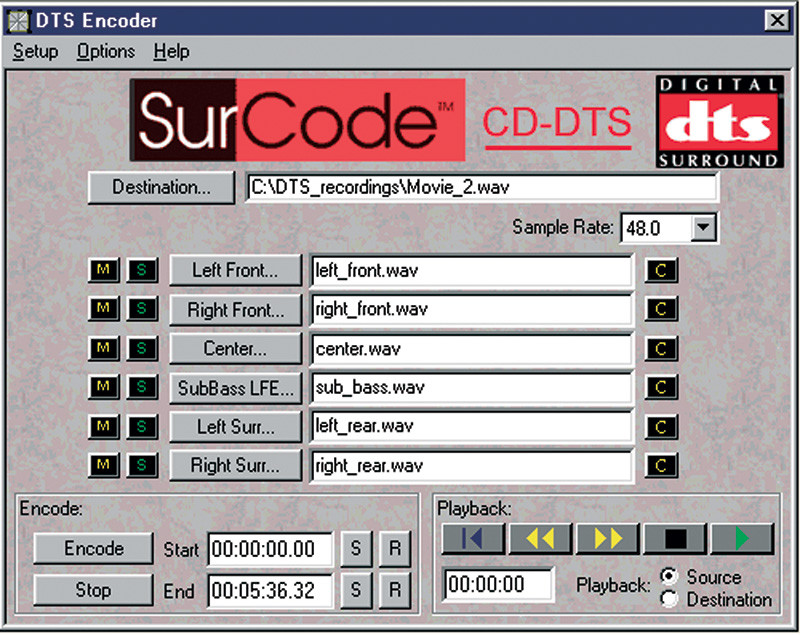
Task: Click the R button beside End time
Action: (x=395, y=590)
